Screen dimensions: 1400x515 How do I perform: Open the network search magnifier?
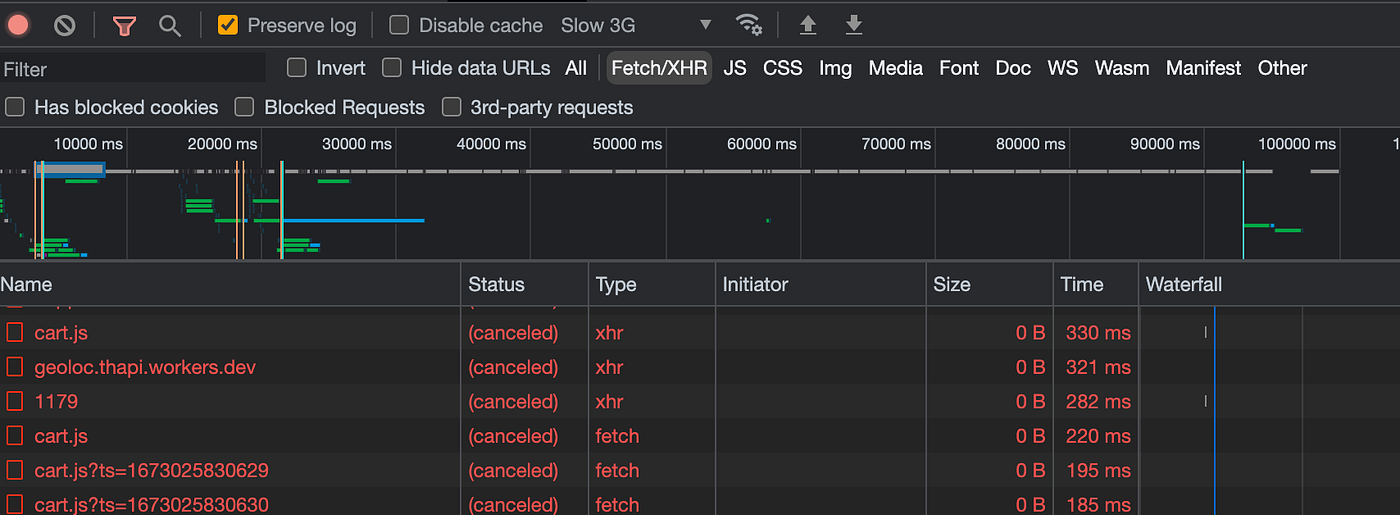click(x=170, y=25)
